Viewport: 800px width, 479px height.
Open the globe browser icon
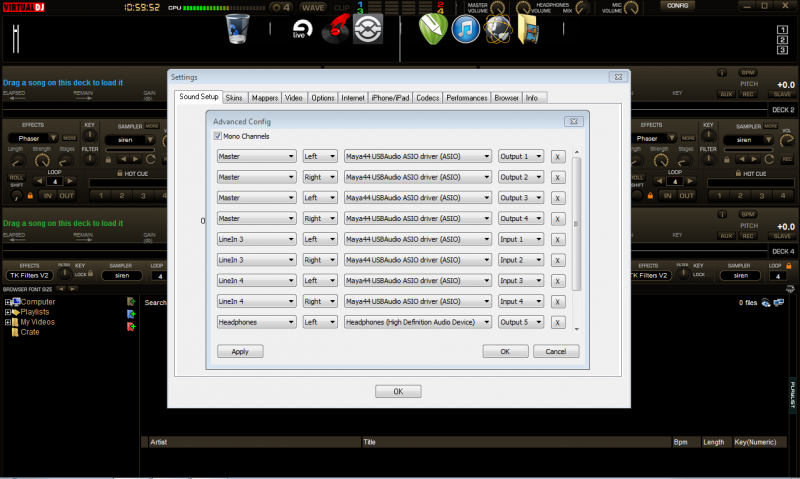tap(498, 29)
